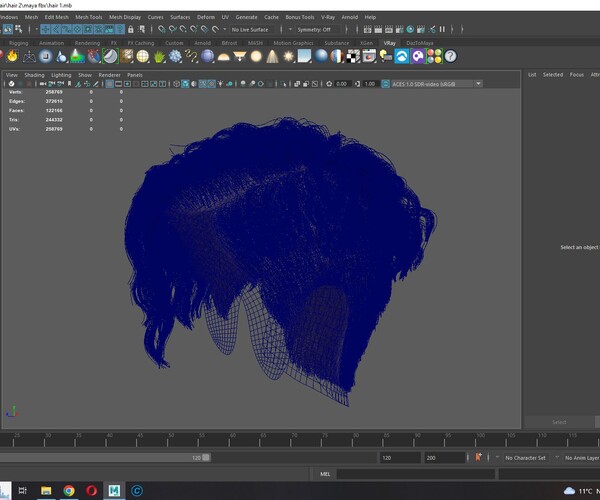Toggle the highlighted selection mask move icon
The width and height of the screenshot is (600, 500).
46,29
